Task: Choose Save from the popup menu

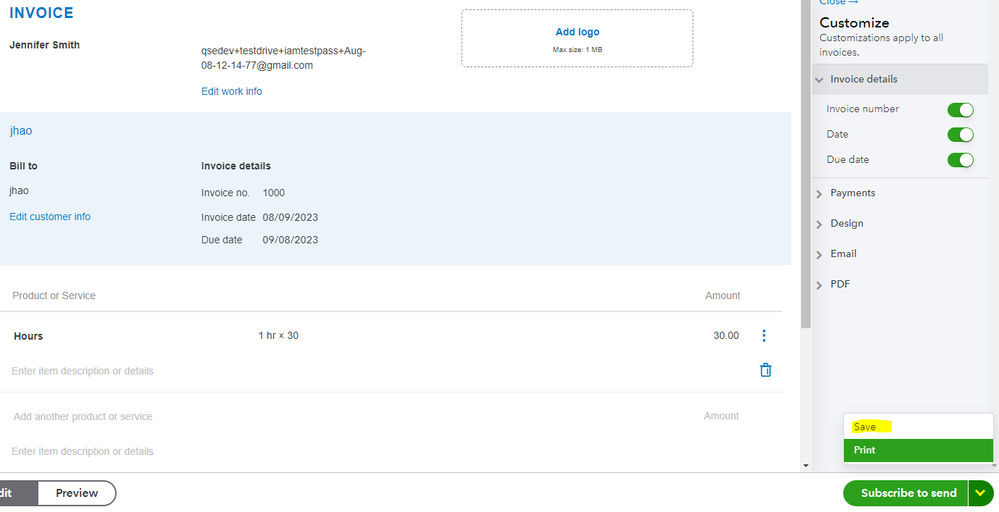Action: (918, 427)
